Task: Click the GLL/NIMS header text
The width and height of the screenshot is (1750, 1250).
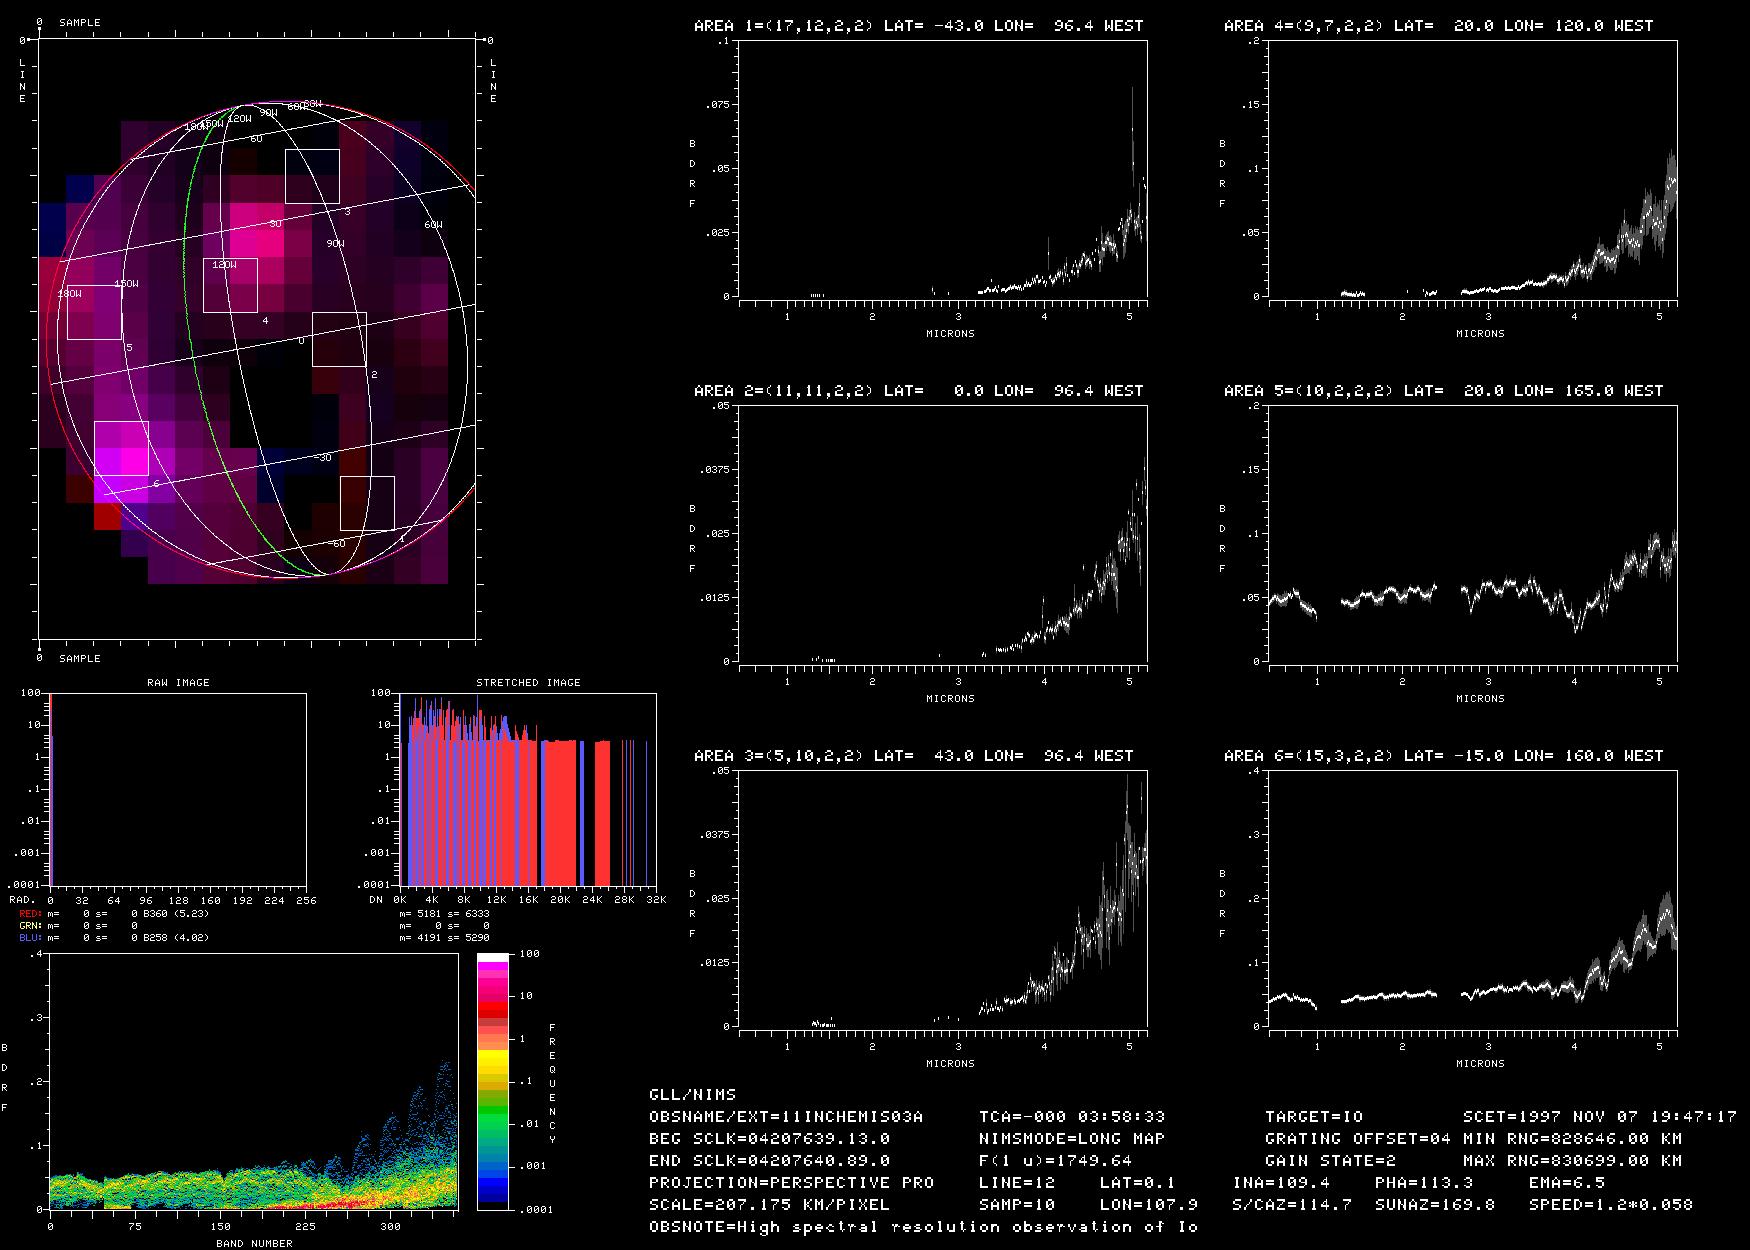Action: tap(692, 1095)
